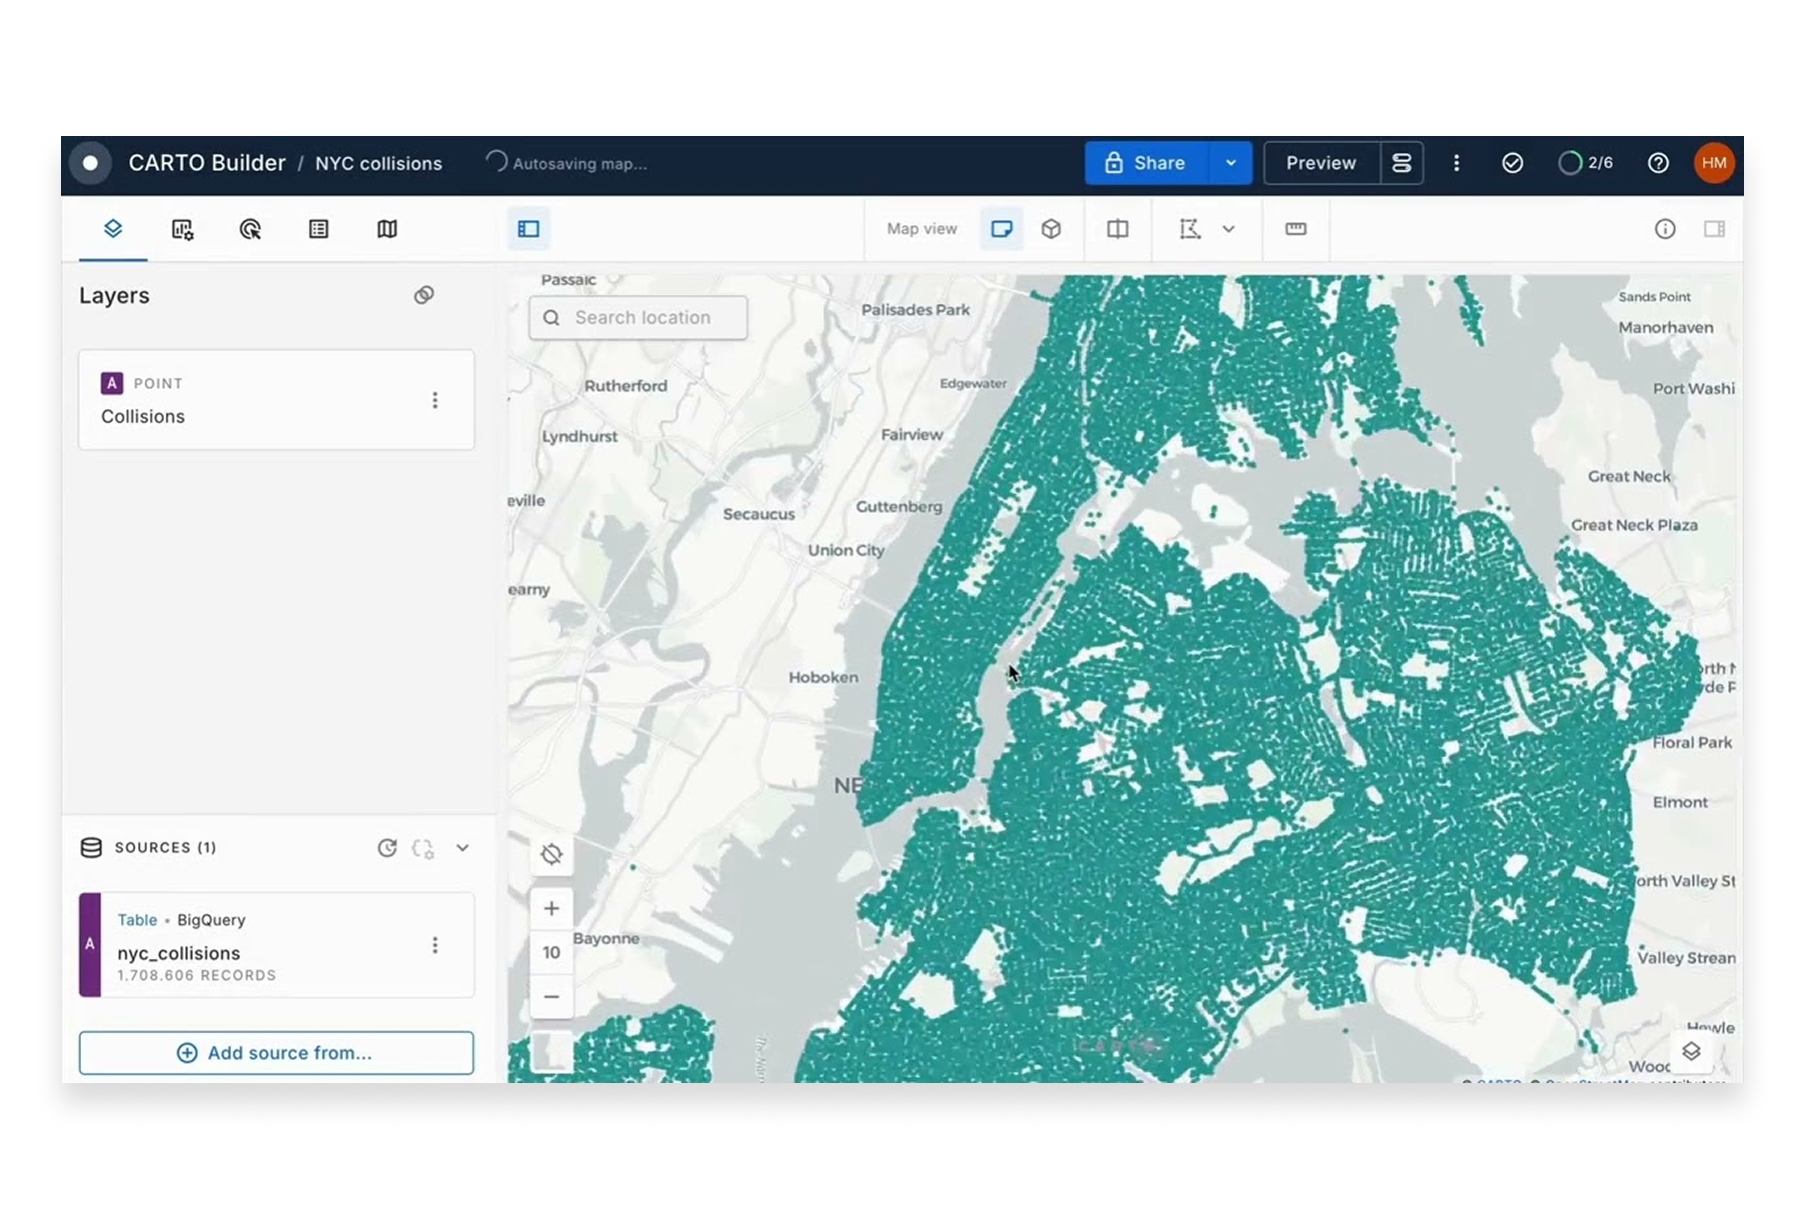Open the Layers panel tab
The image size is (1807, 1218).
[112, 229]
